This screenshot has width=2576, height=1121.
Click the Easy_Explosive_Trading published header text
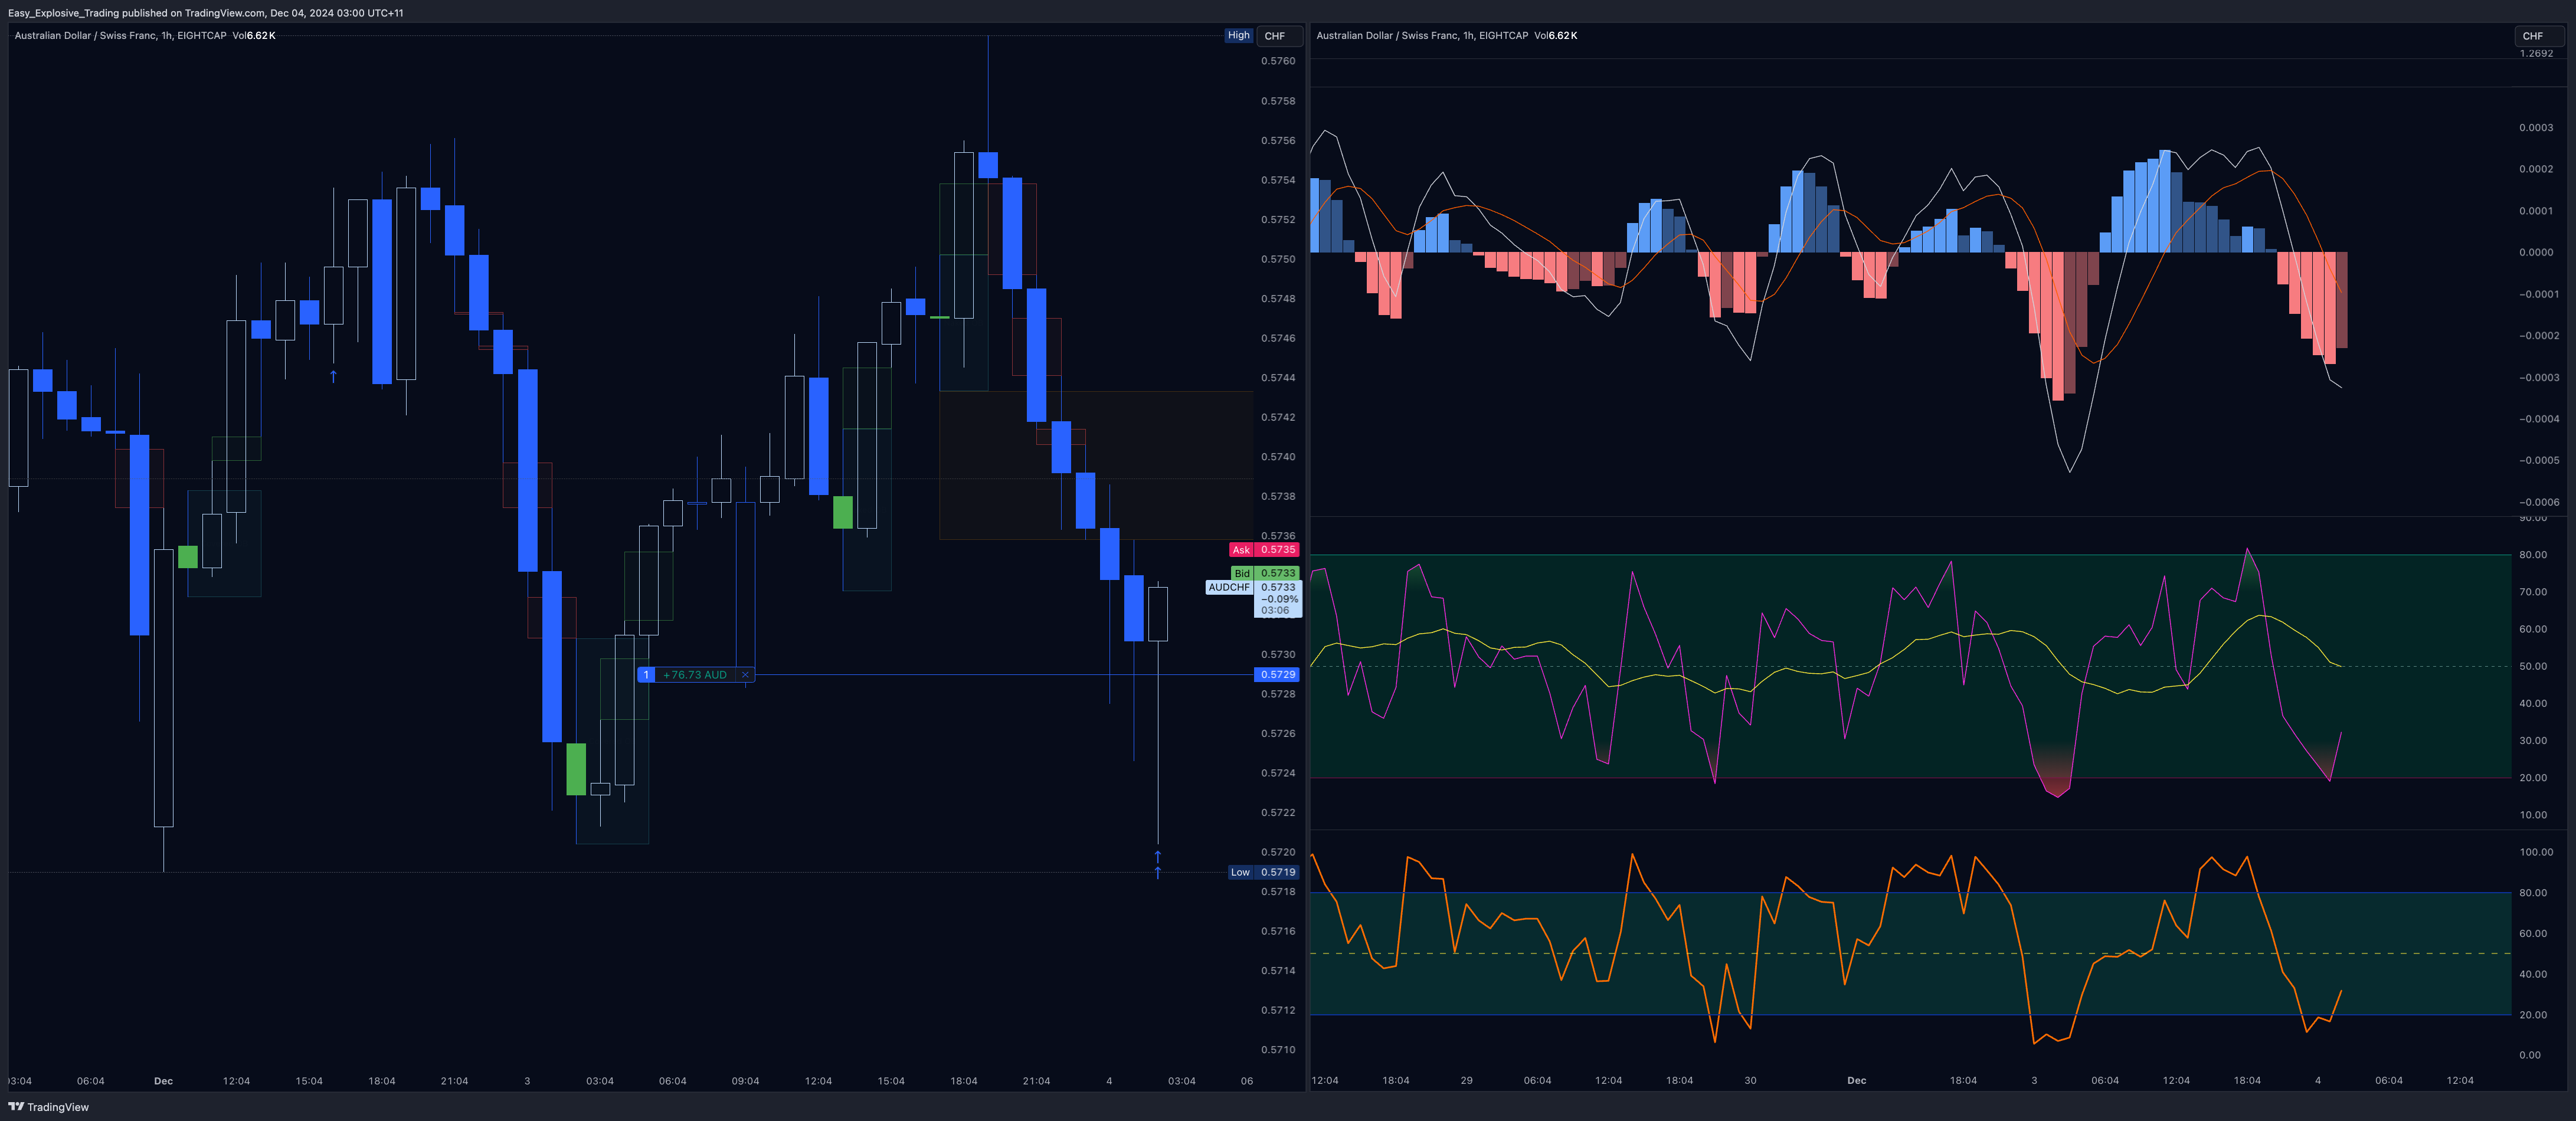[206, 13]
